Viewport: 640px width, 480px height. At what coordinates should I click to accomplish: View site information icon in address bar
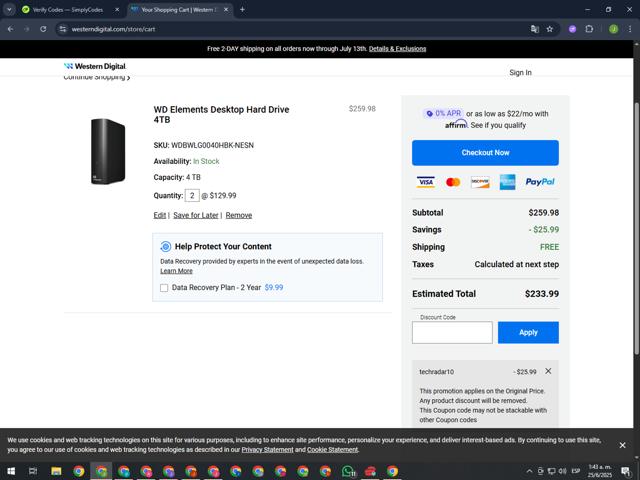[63, 29]
